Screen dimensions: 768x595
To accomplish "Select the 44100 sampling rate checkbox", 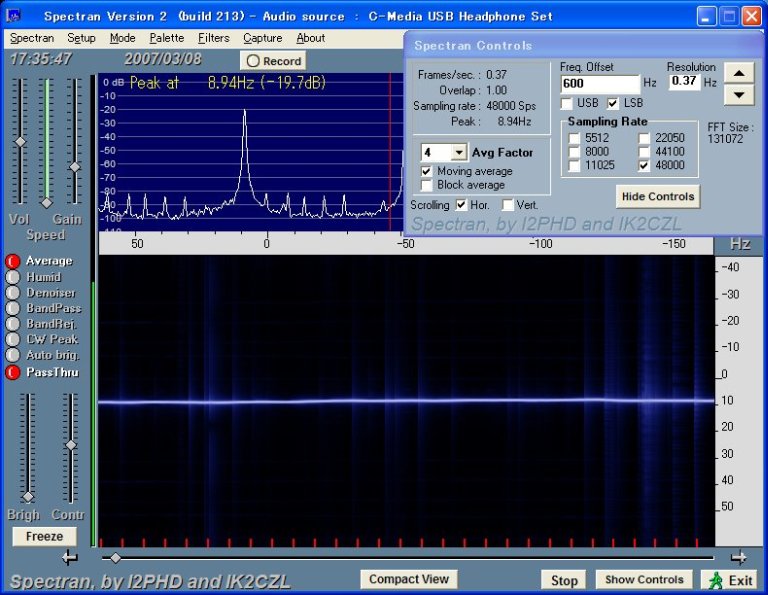I will point(644,152).
